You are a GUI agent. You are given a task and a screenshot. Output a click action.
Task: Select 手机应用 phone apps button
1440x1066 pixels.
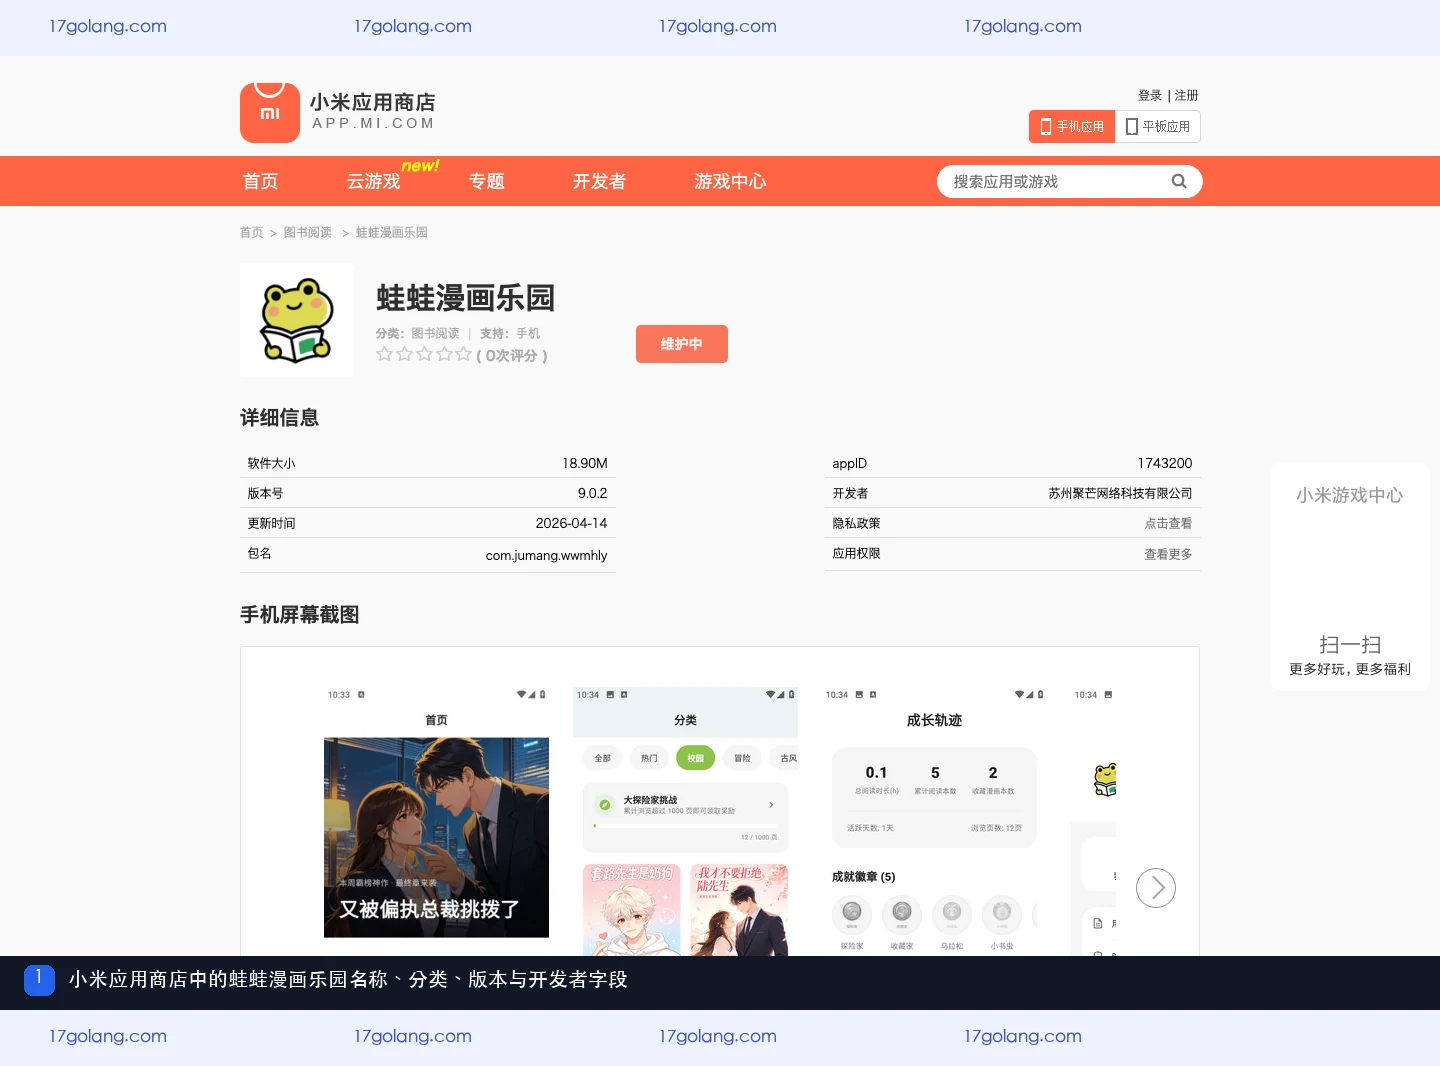tap(1072, 126)
